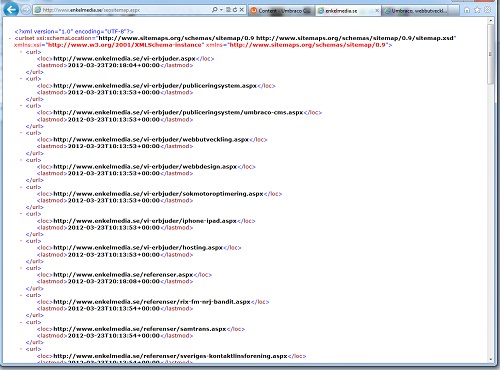Collapse the url node for referenser.aspx
500x370 pixels.
tap(21, 268)
